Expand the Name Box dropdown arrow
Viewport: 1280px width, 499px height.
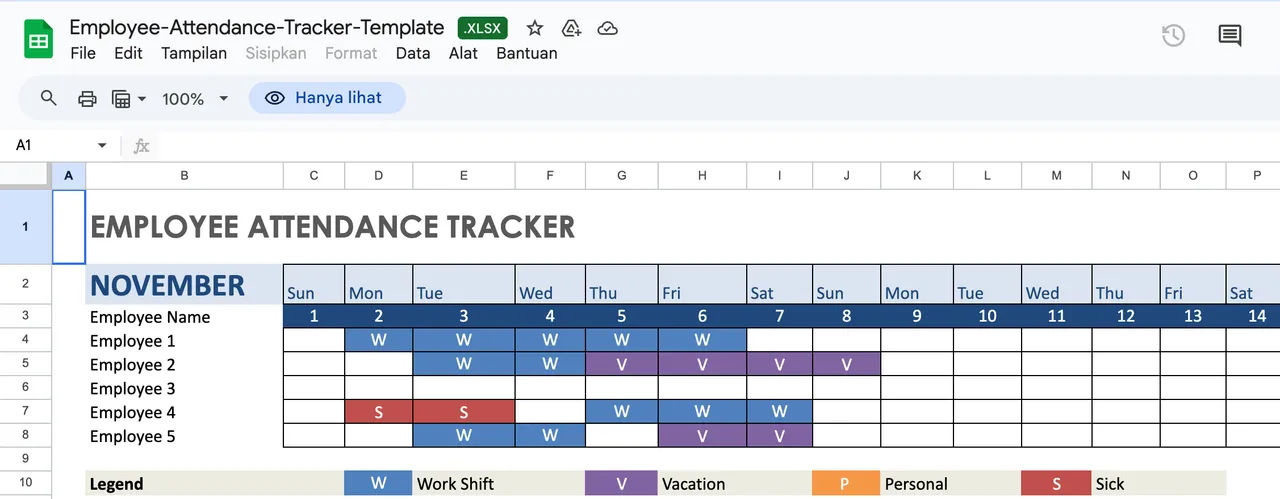(102, 146)
